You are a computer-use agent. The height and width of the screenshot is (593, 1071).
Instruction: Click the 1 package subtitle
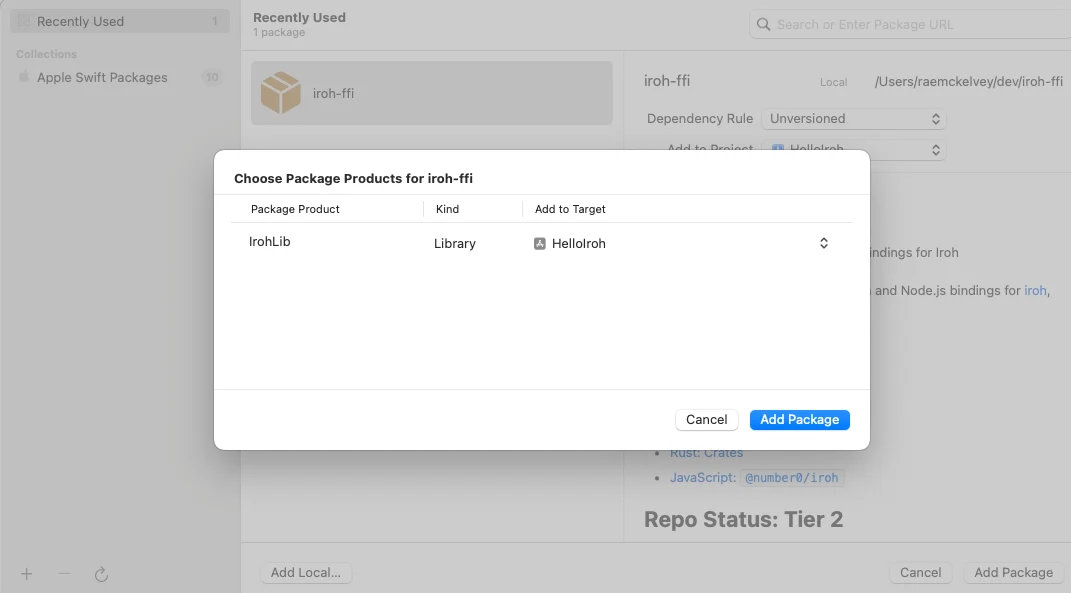point(279,33)
